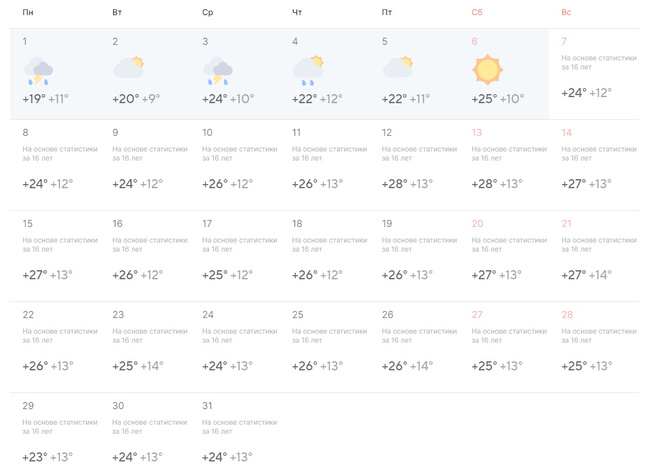656x474 pixels.
Task: Click the thunderstorm icon on day 3
Action: (218, 71)
